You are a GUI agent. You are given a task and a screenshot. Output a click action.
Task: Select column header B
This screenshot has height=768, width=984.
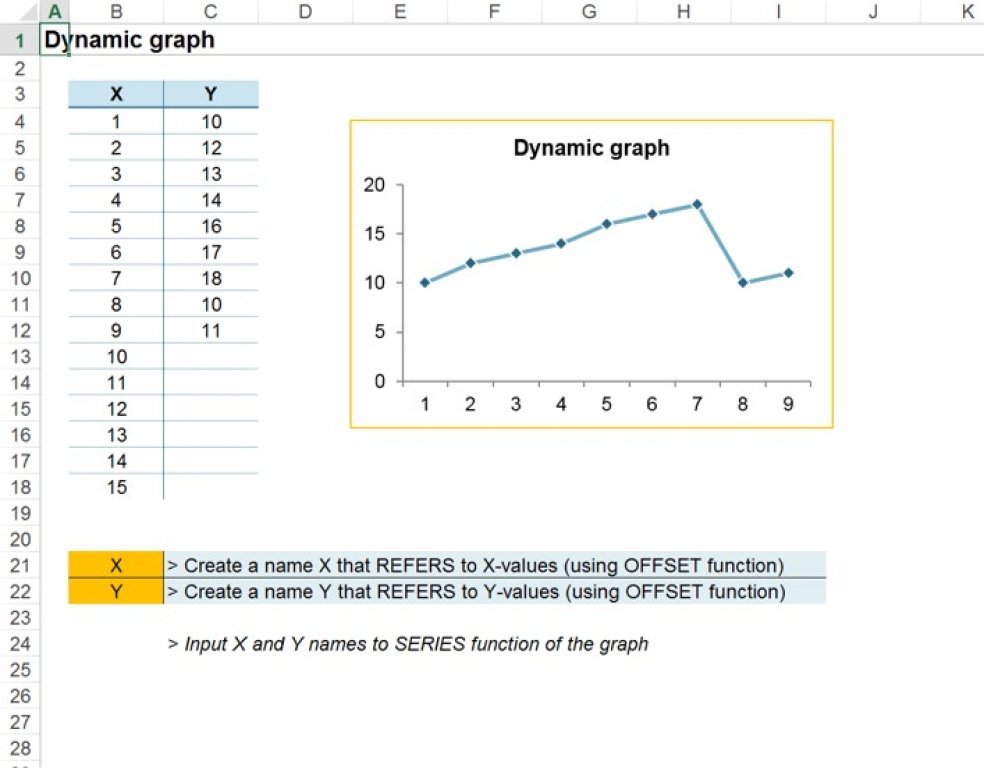tap(116, 9)
